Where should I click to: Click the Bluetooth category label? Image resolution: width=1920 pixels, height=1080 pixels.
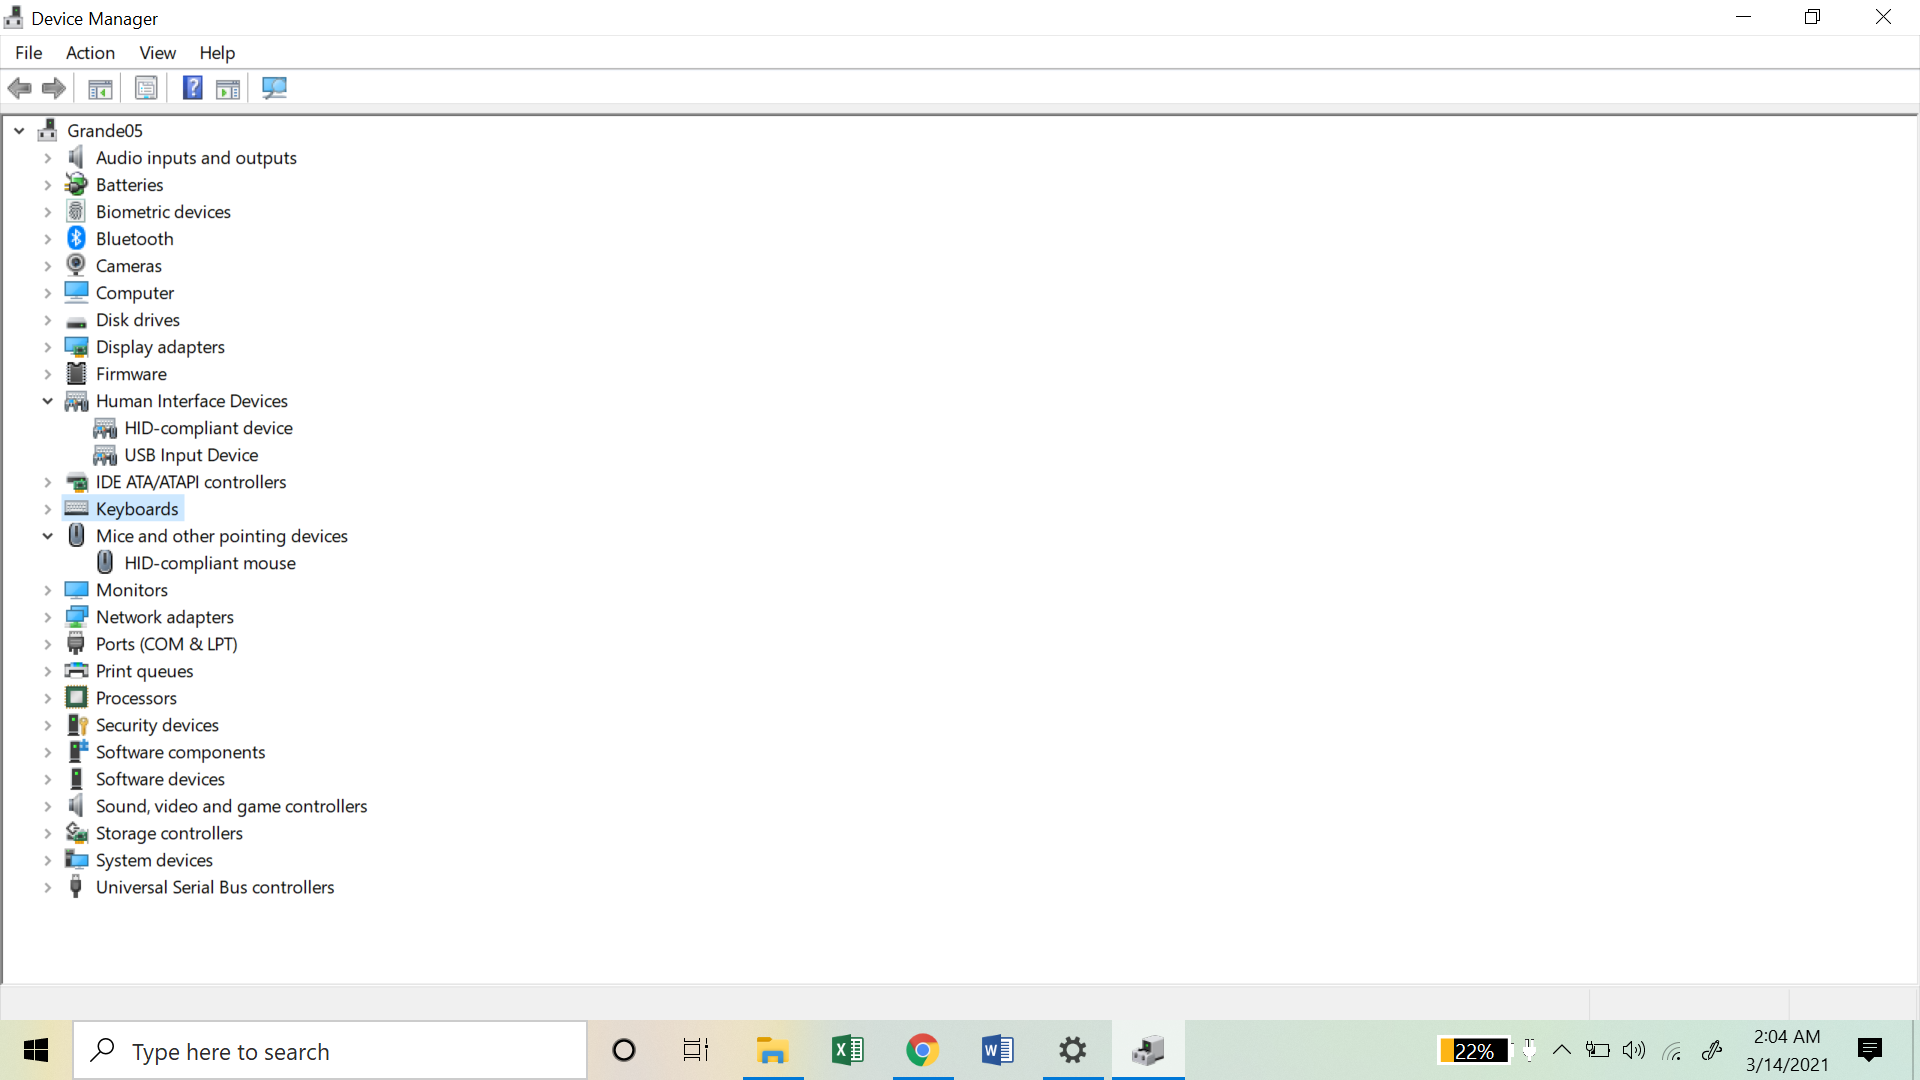(135, 239)
